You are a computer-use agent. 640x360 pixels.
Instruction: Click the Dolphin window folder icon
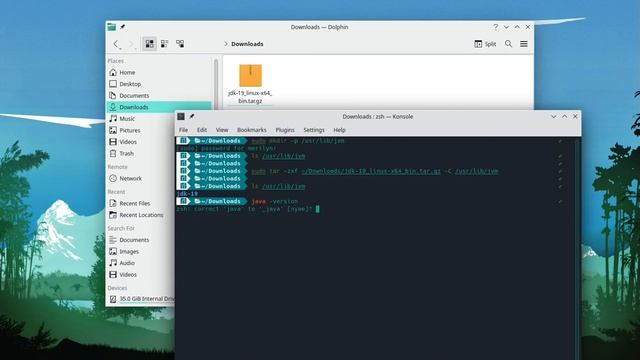pos(111,27)
